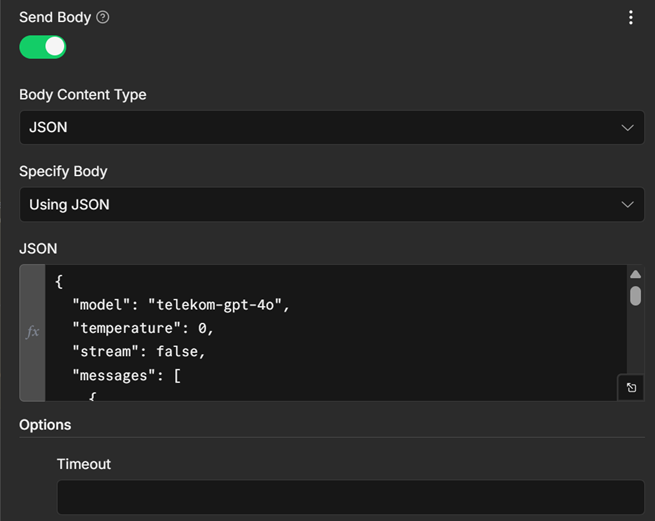Click the Send Body label text
This screenshot has width=655, height=521.
point(55,17)
